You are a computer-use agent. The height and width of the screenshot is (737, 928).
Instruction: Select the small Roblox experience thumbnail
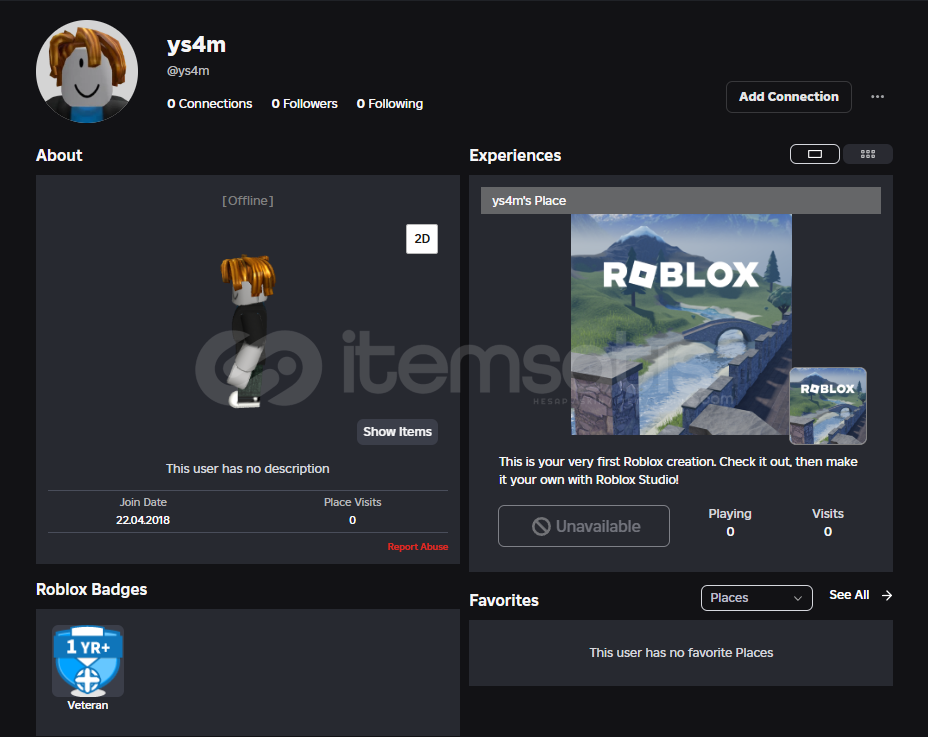tap(827, 405)
